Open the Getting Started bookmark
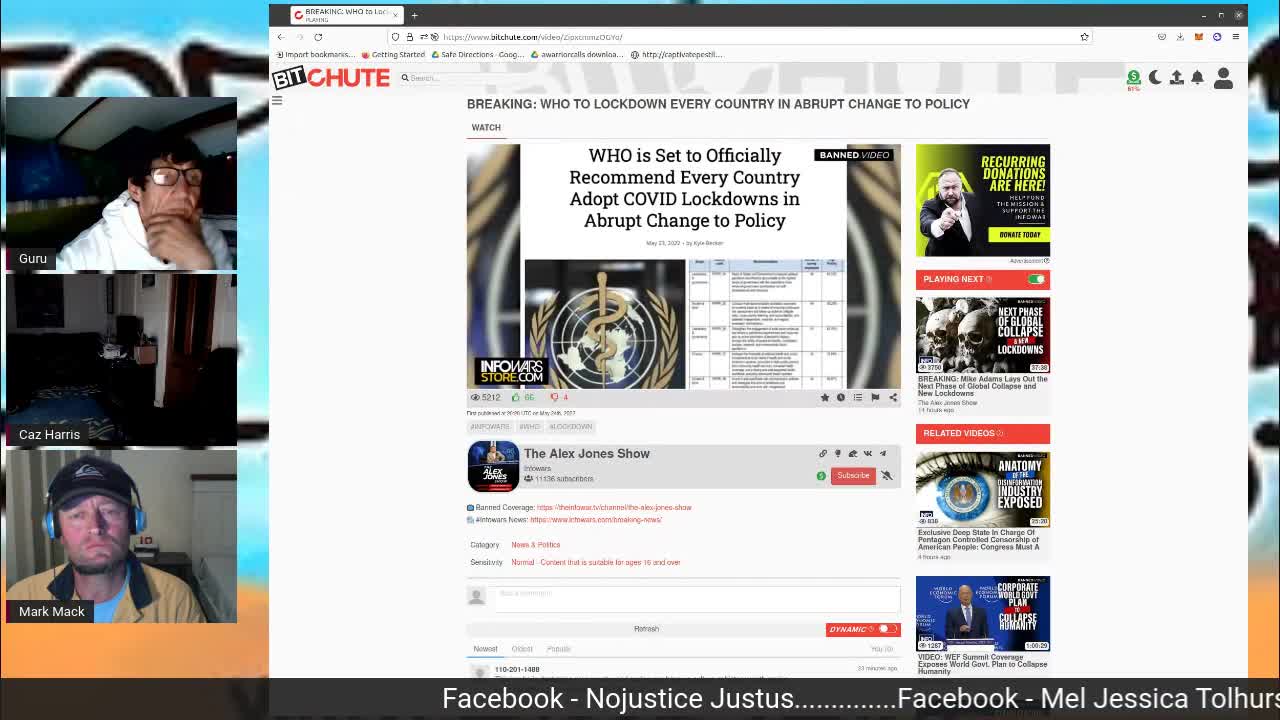This screenshot has width=1280, height=720. coord(393,55)
